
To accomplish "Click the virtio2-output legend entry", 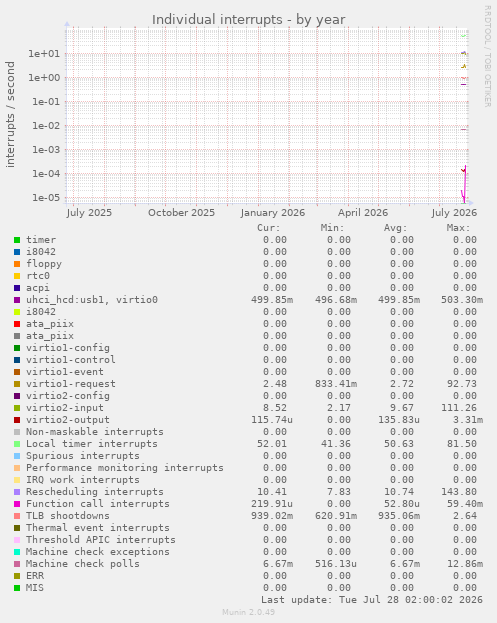I will click(x=68, y=420).
